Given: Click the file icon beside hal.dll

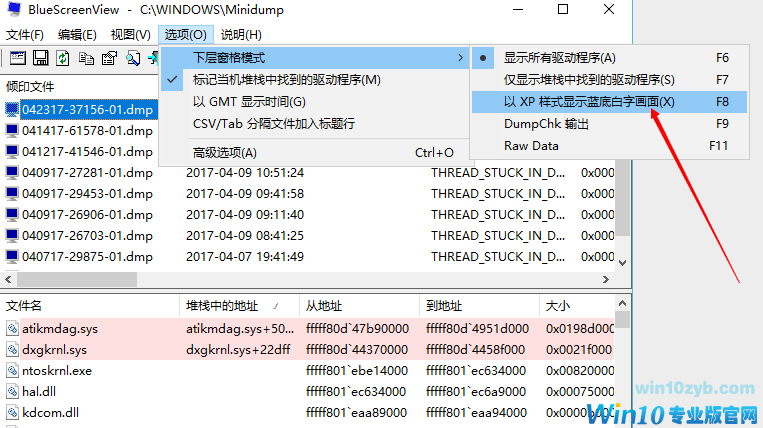Looking at the screenshot, I should pyautogui.click(x=12, y=392).
